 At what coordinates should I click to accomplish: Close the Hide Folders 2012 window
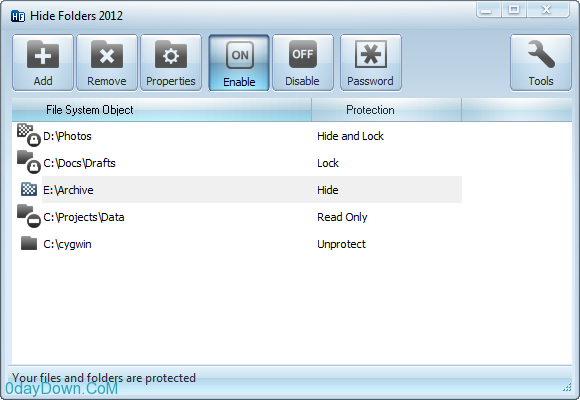548,10
